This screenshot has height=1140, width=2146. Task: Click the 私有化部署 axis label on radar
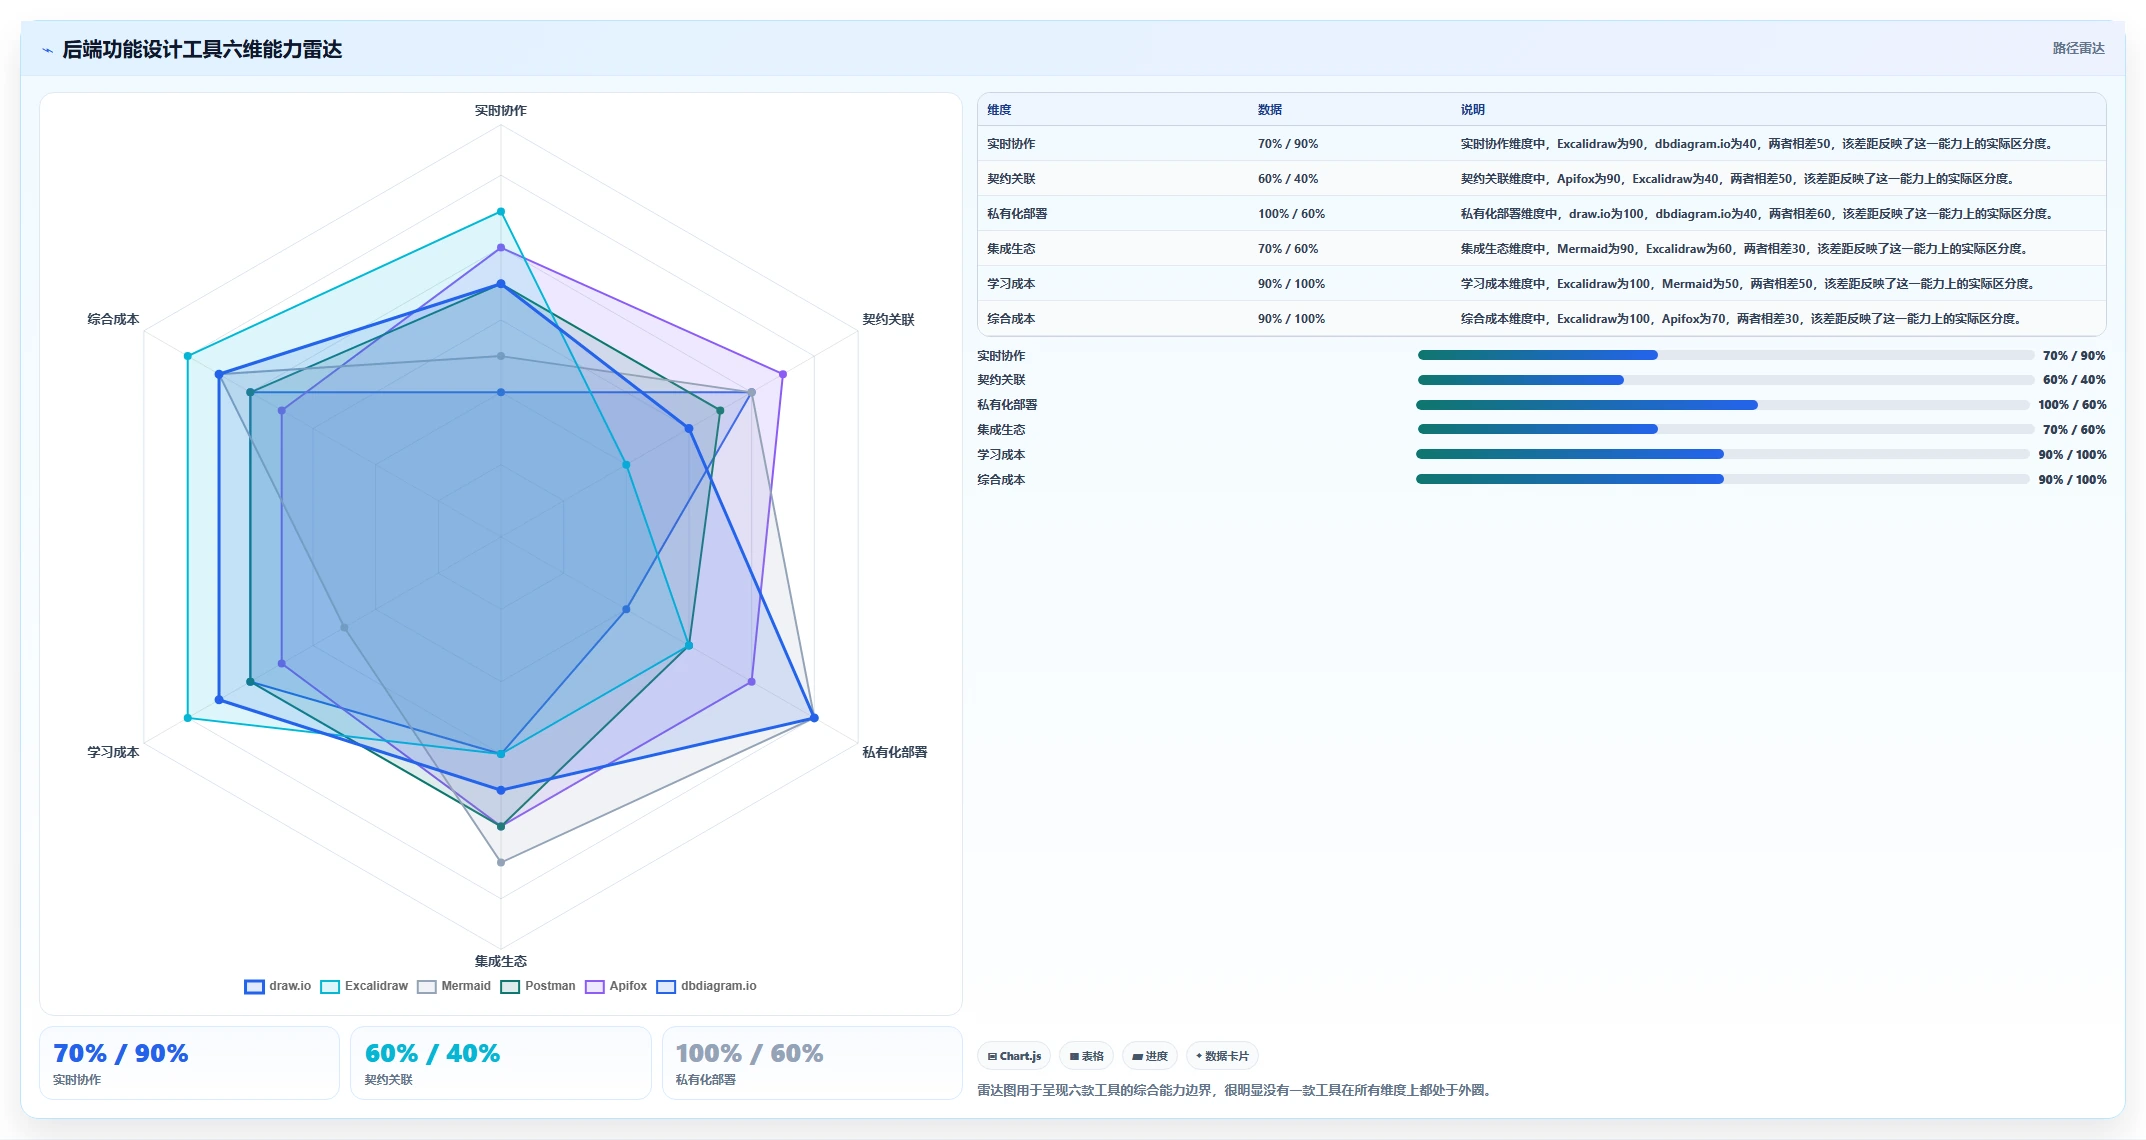tap(895, 752)
